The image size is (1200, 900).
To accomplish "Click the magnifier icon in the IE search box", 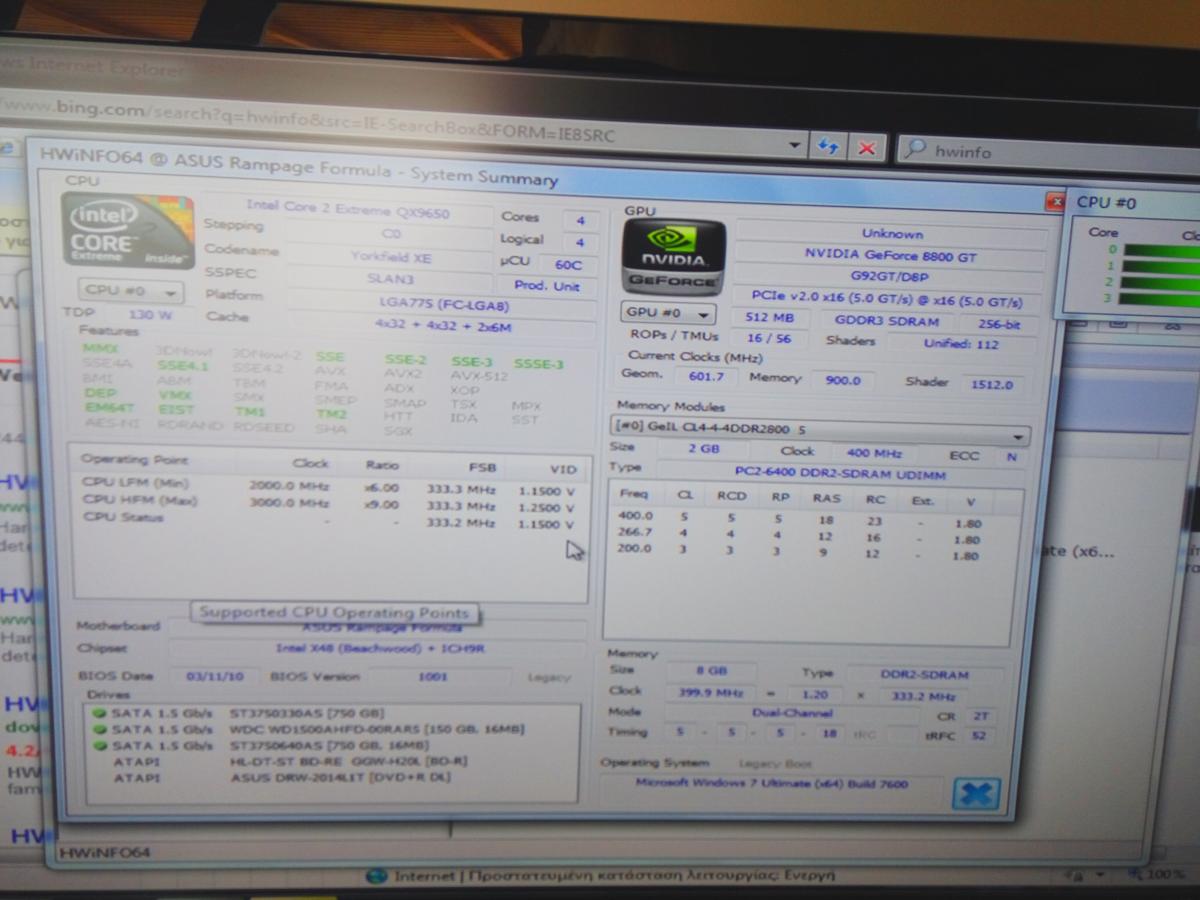I will (x=914, y=150).
